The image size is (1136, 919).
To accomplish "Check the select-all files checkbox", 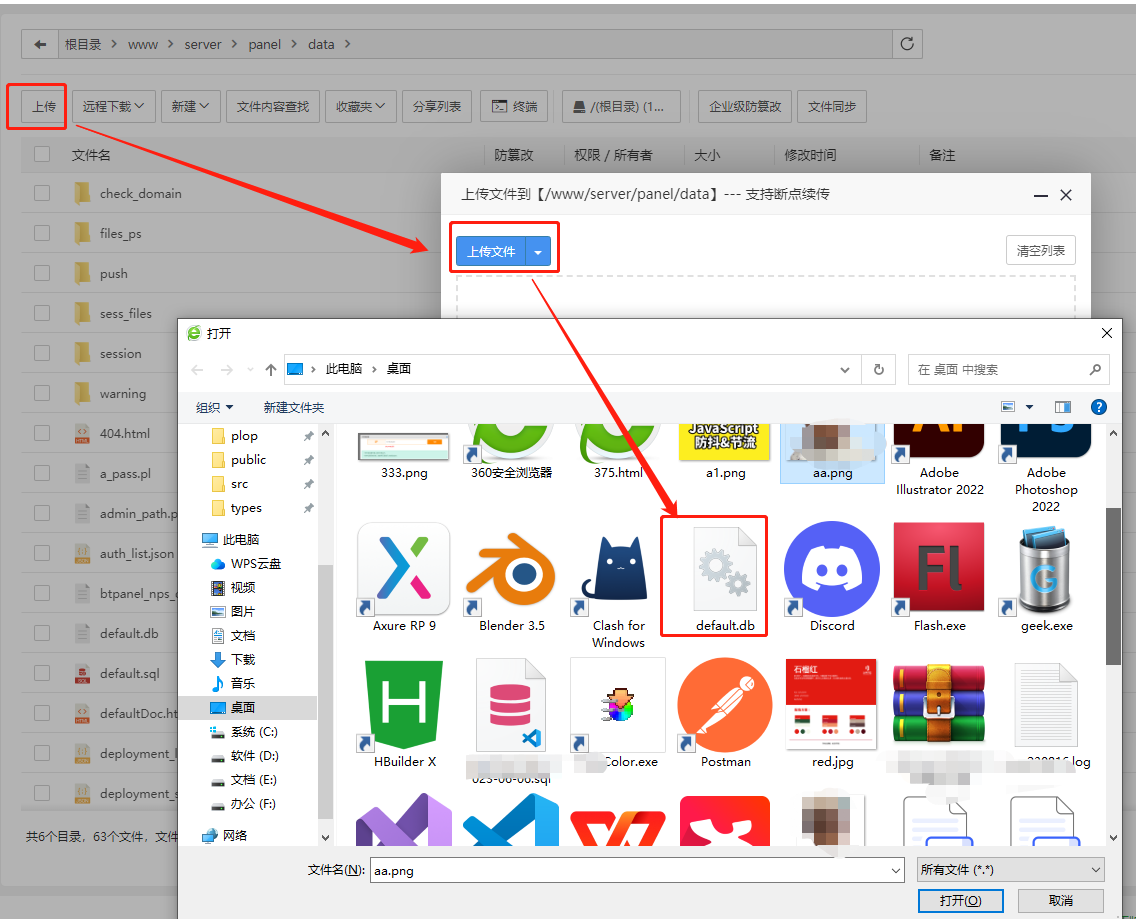I will [42, 154].
